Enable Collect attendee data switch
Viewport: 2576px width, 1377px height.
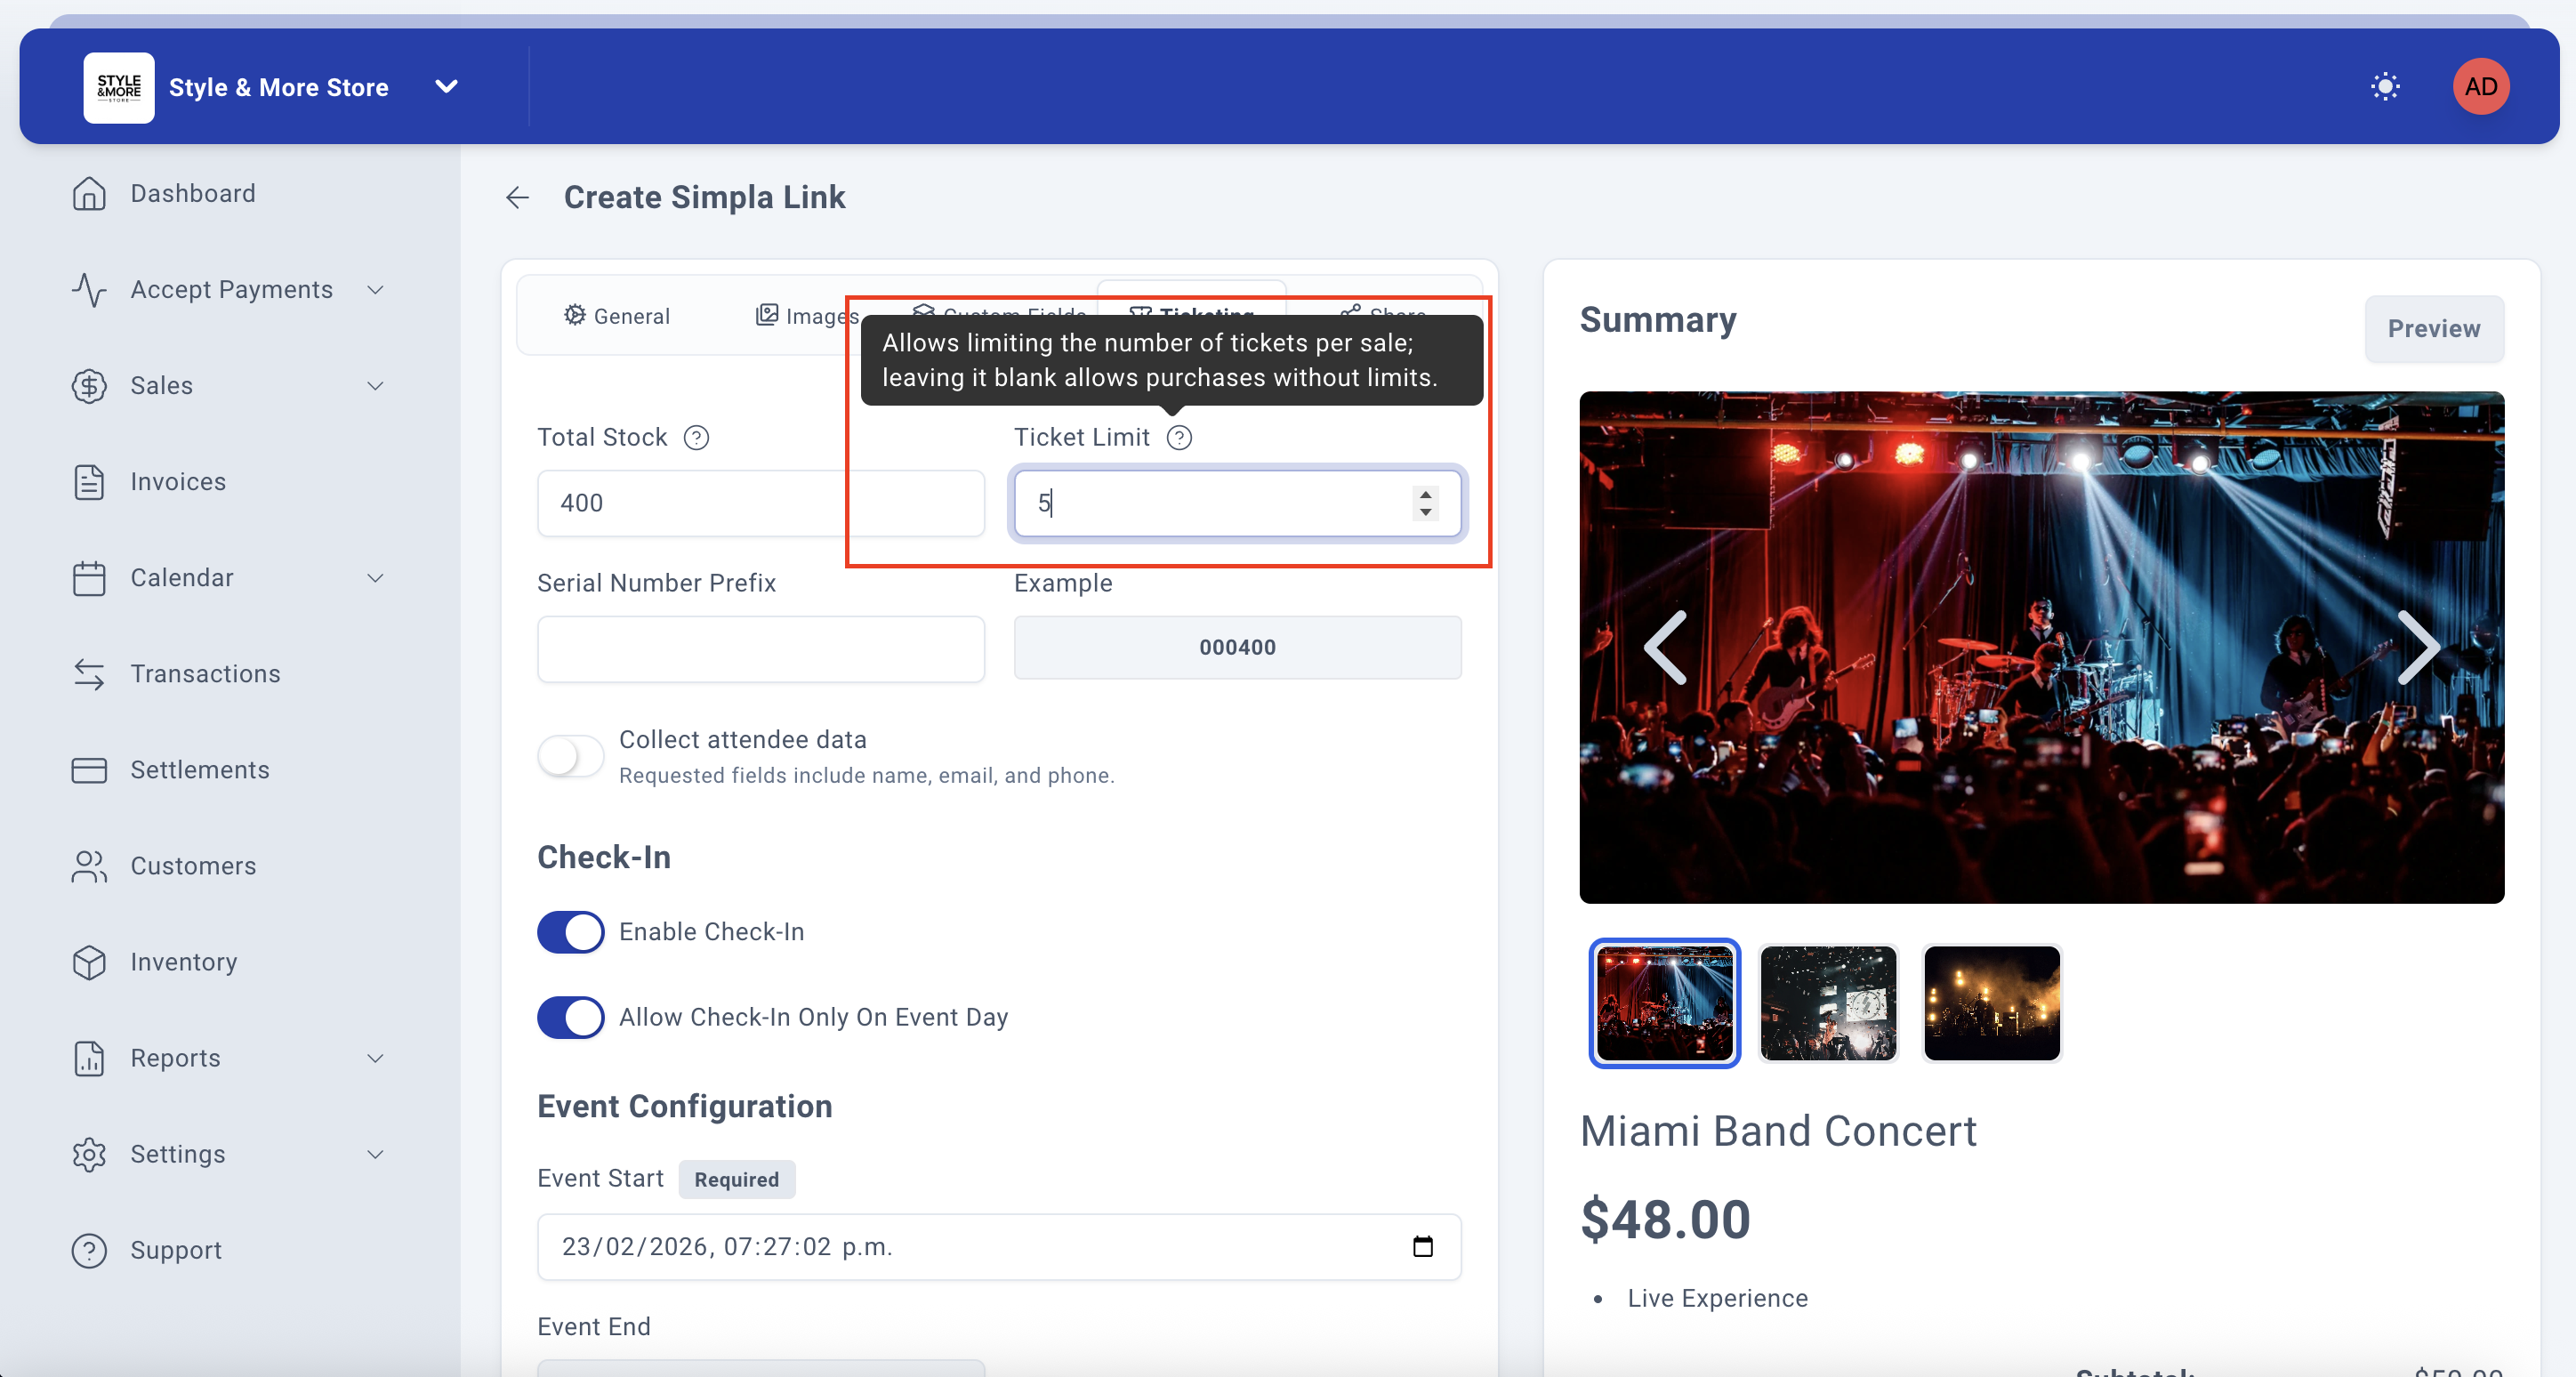(x=570, y=756)
